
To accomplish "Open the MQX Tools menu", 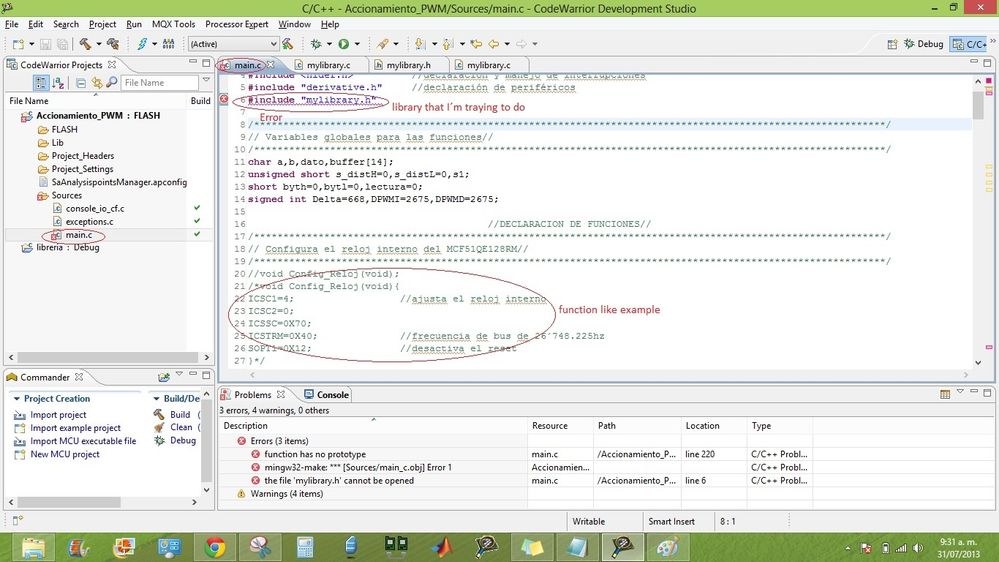I will [x=173, y=24].
